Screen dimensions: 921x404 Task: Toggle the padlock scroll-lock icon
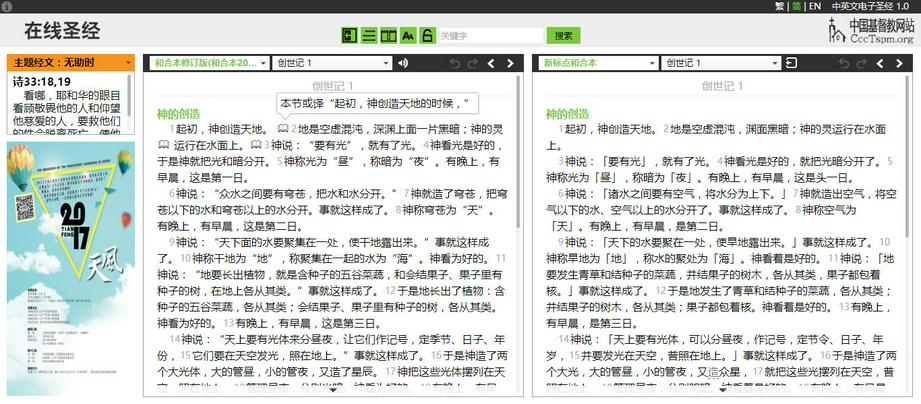tap(427, 36)
